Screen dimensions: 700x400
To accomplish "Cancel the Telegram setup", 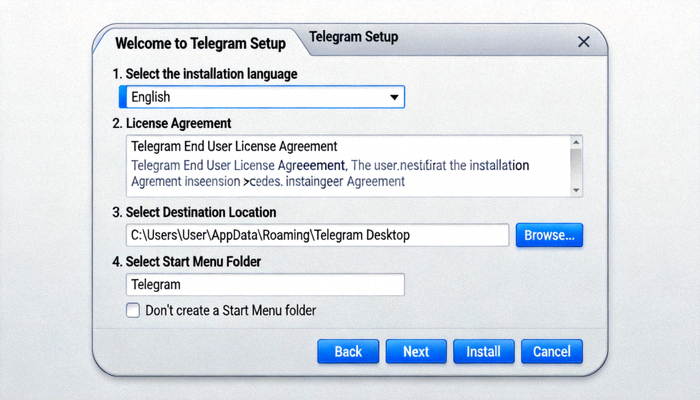I will [552, 351].
